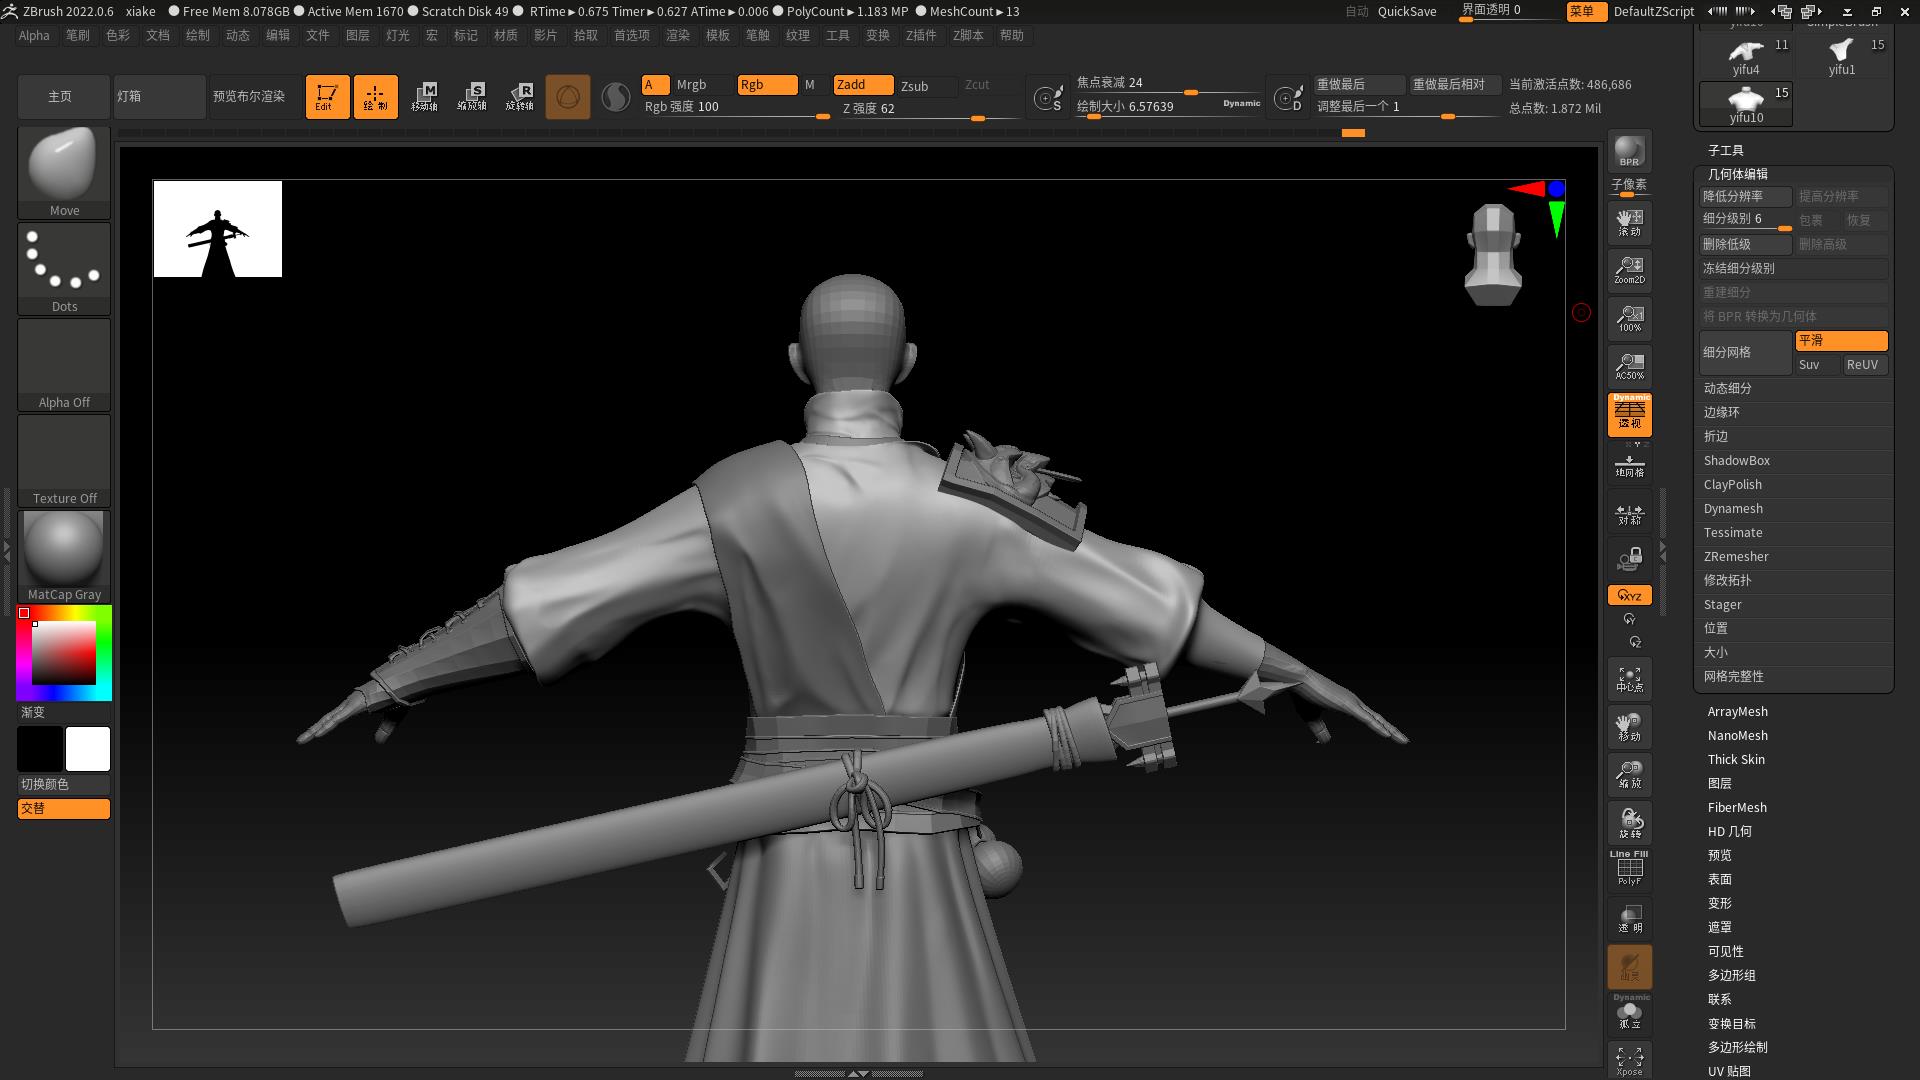This screenshot has height=1080, width=1920.
Task: Open the Alpha menu
Action: point(34,35)
